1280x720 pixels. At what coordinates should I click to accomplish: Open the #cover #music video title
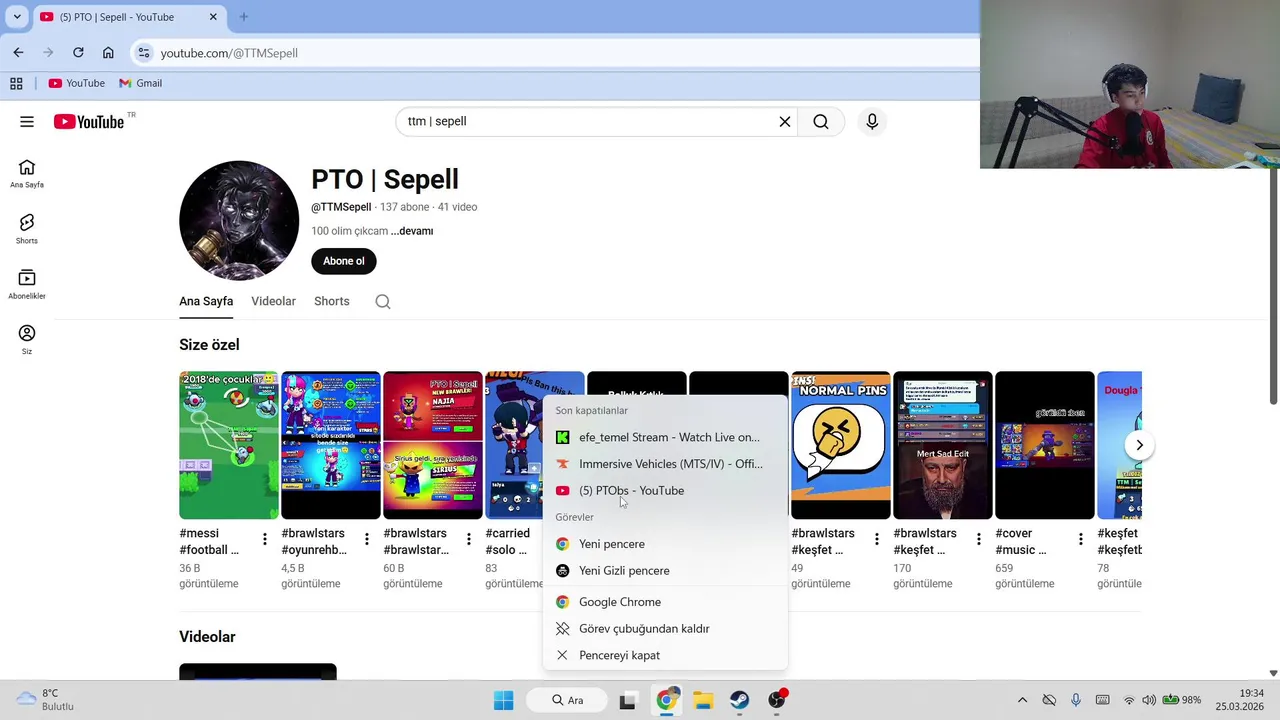[x=1021, y=542]
